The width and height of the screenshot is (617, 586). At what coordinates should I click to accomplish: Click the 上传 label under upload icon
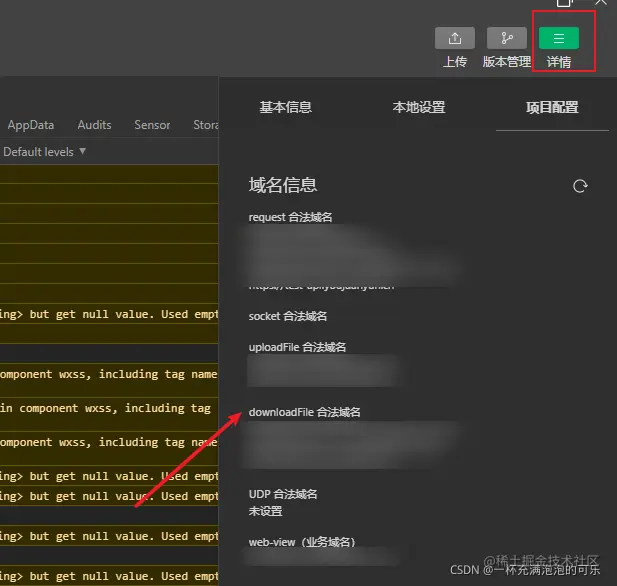point(455,62)
